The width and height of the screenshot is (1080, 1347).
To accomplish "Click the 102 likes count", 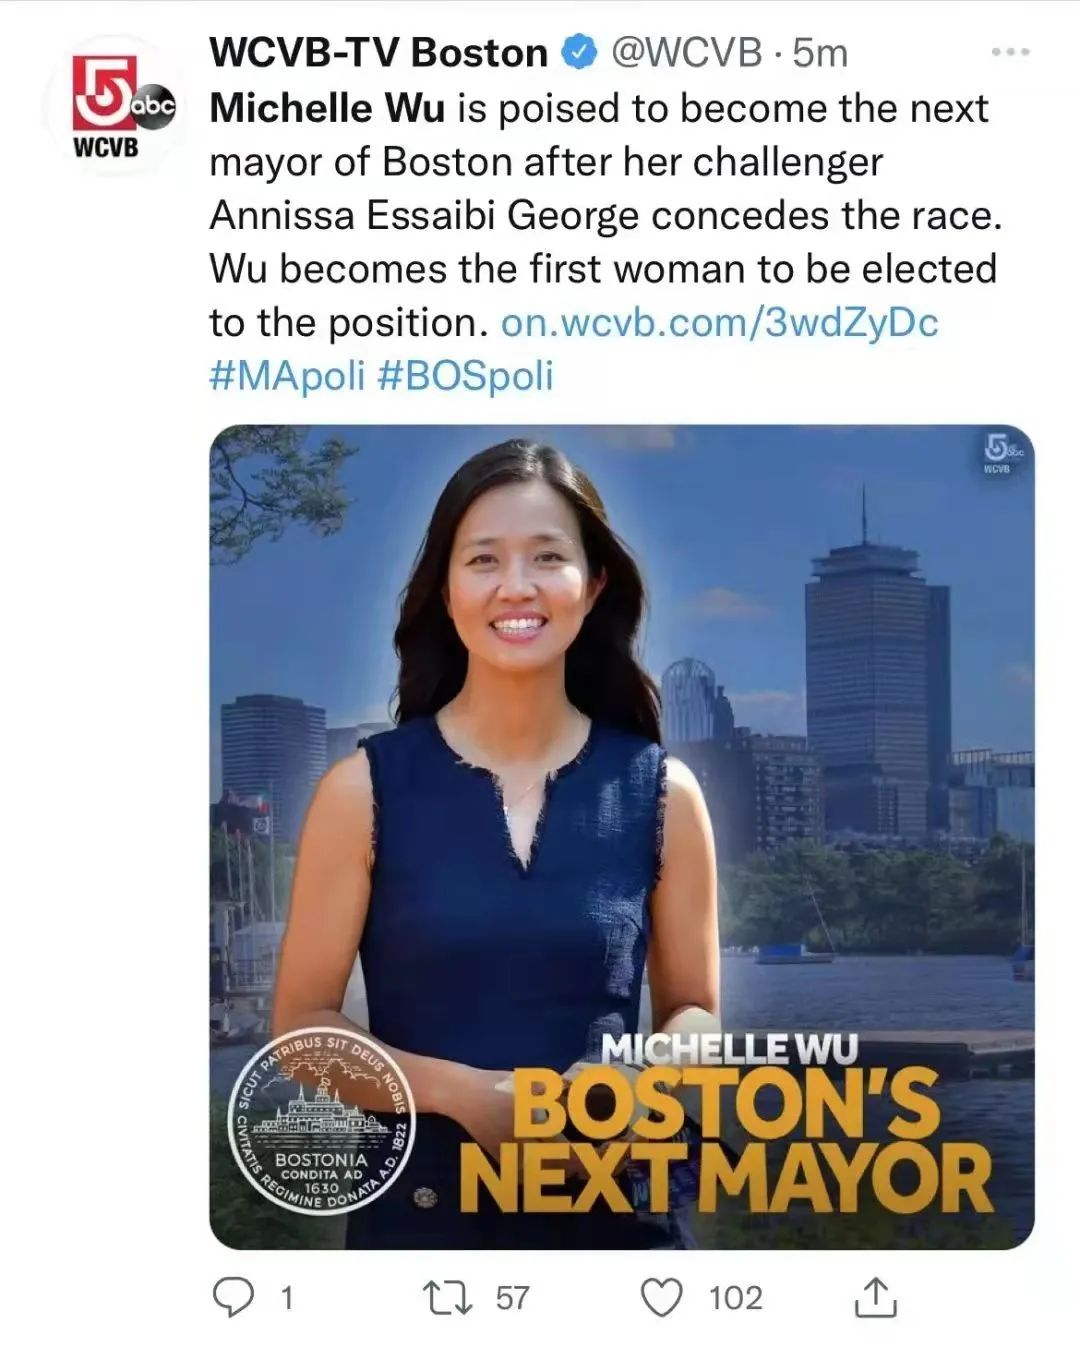I will [736, 1298].
